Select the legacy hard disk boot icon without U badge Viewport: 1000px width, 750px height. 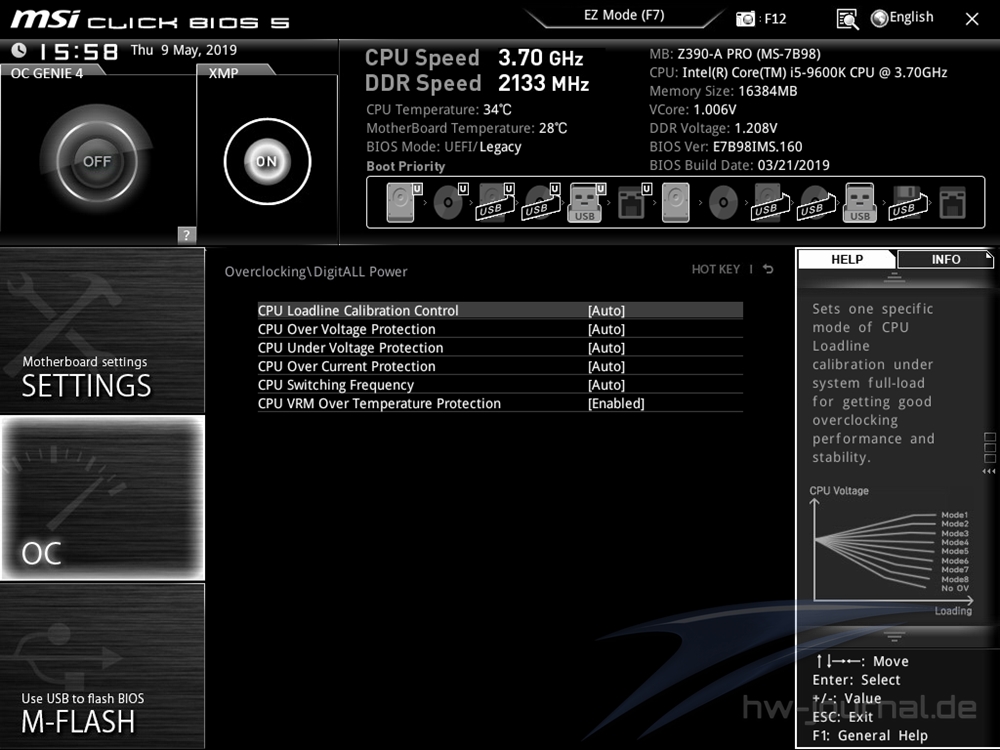tap(675, 203)
